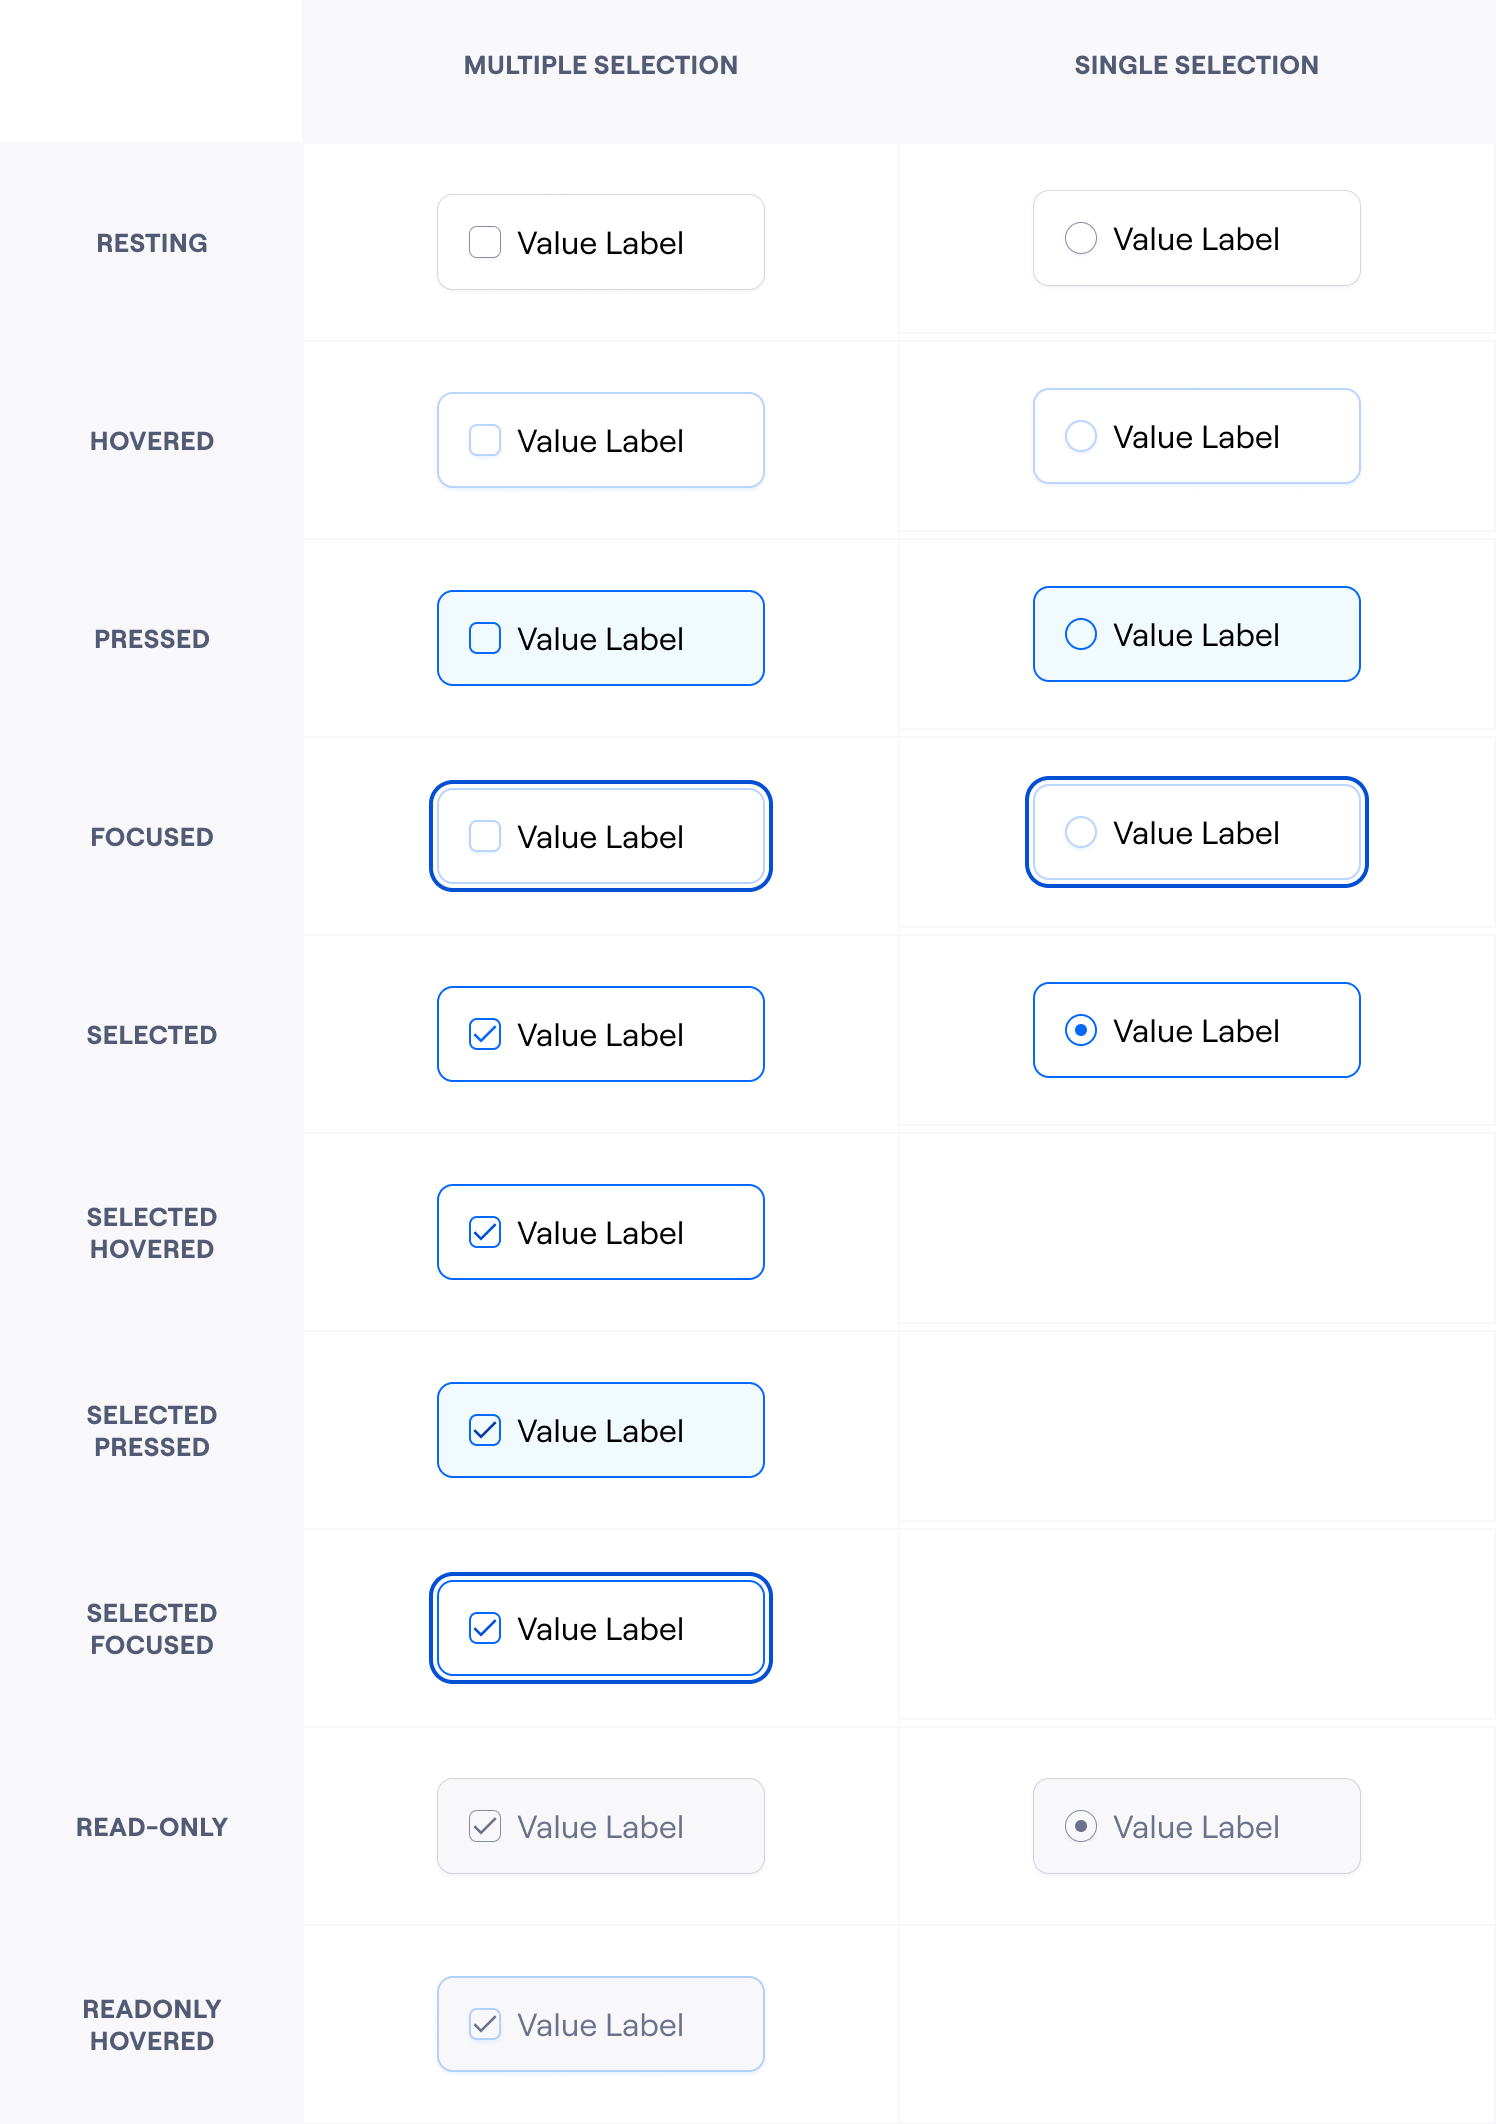This screenshot has width=1496, height=2124.
Task: Check the Focused state checkbox
Action: coord(485,836)
